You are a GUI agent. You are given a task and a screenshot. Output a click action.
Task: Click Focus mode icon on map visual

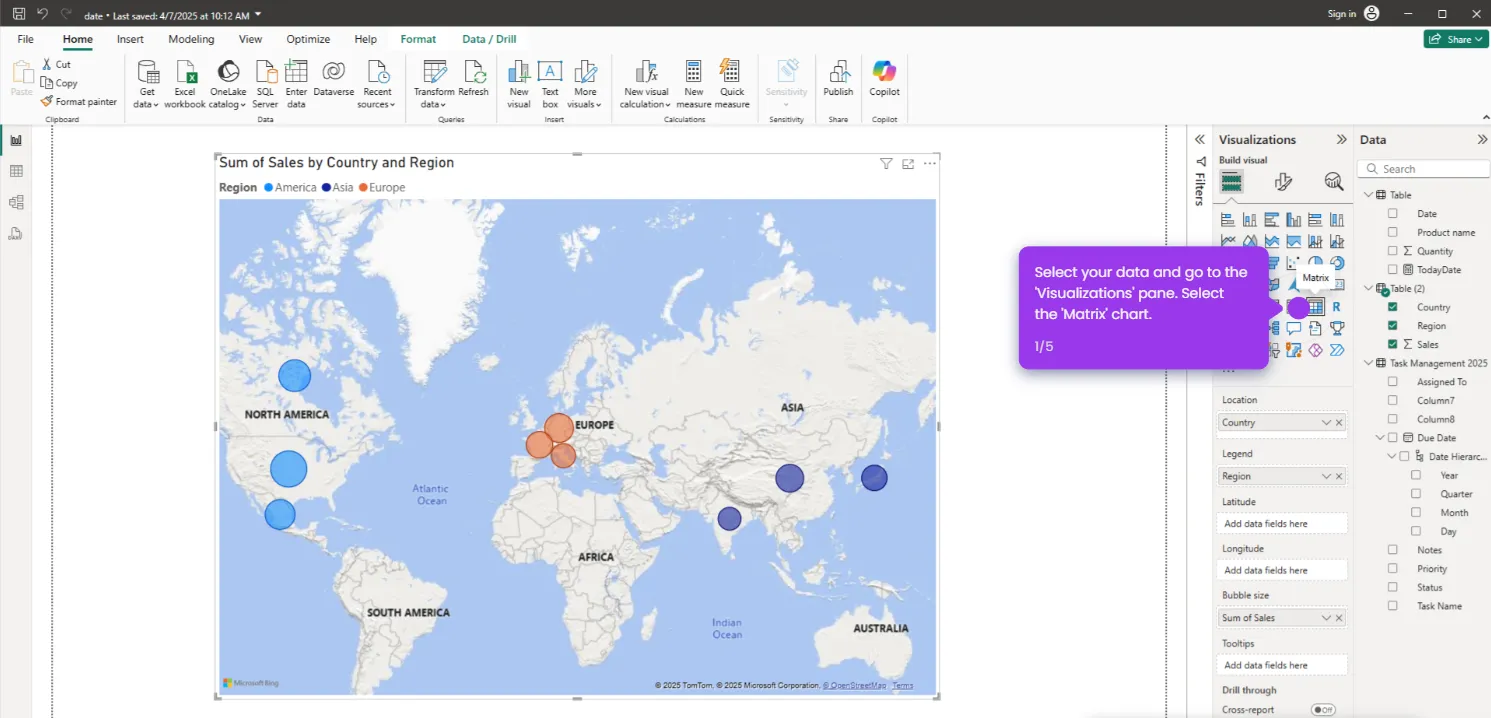coord(908,164)
